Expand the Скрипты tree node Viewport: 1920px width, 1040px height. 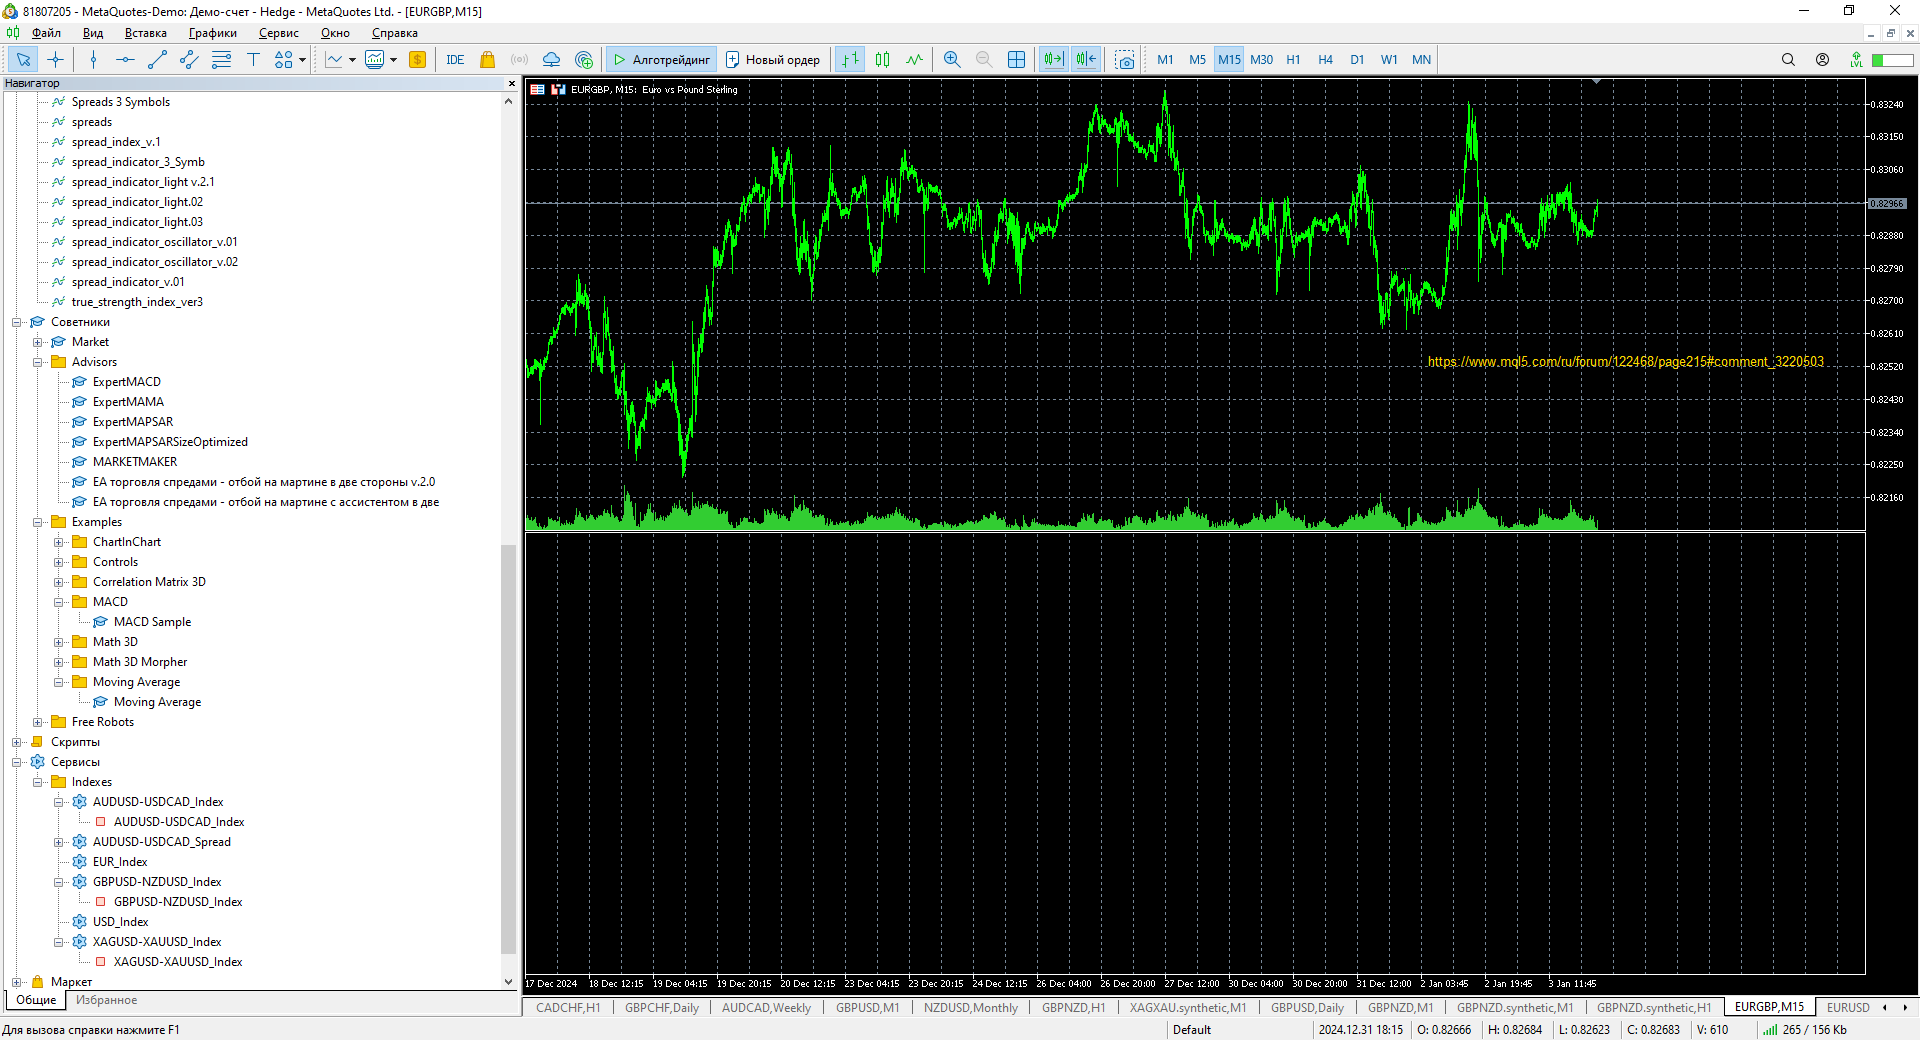point(17,742)
